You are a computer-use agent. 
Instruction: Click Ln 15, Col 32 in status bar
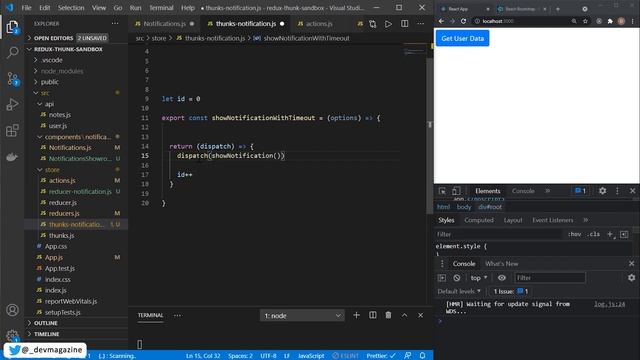coord(203,356)
